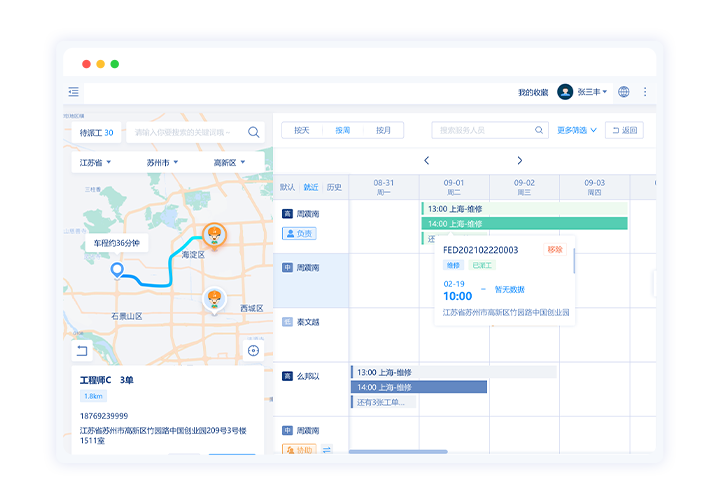Image resolution: width=720 pixels, height=500 pixels.
Task: Click the 返回 back button
Action: 624,130
